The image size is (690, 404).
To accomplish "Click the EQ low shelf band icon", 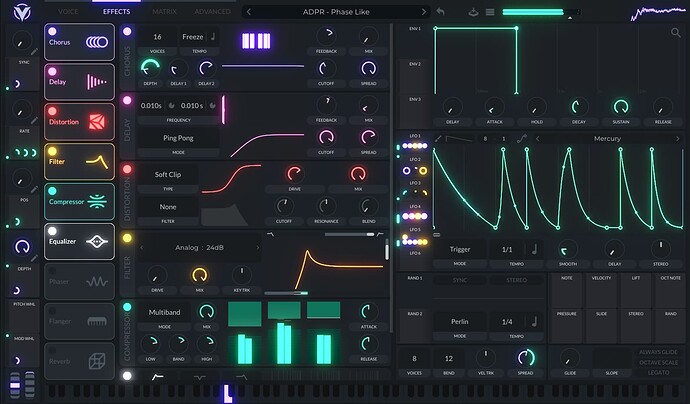I will point(158,377).
